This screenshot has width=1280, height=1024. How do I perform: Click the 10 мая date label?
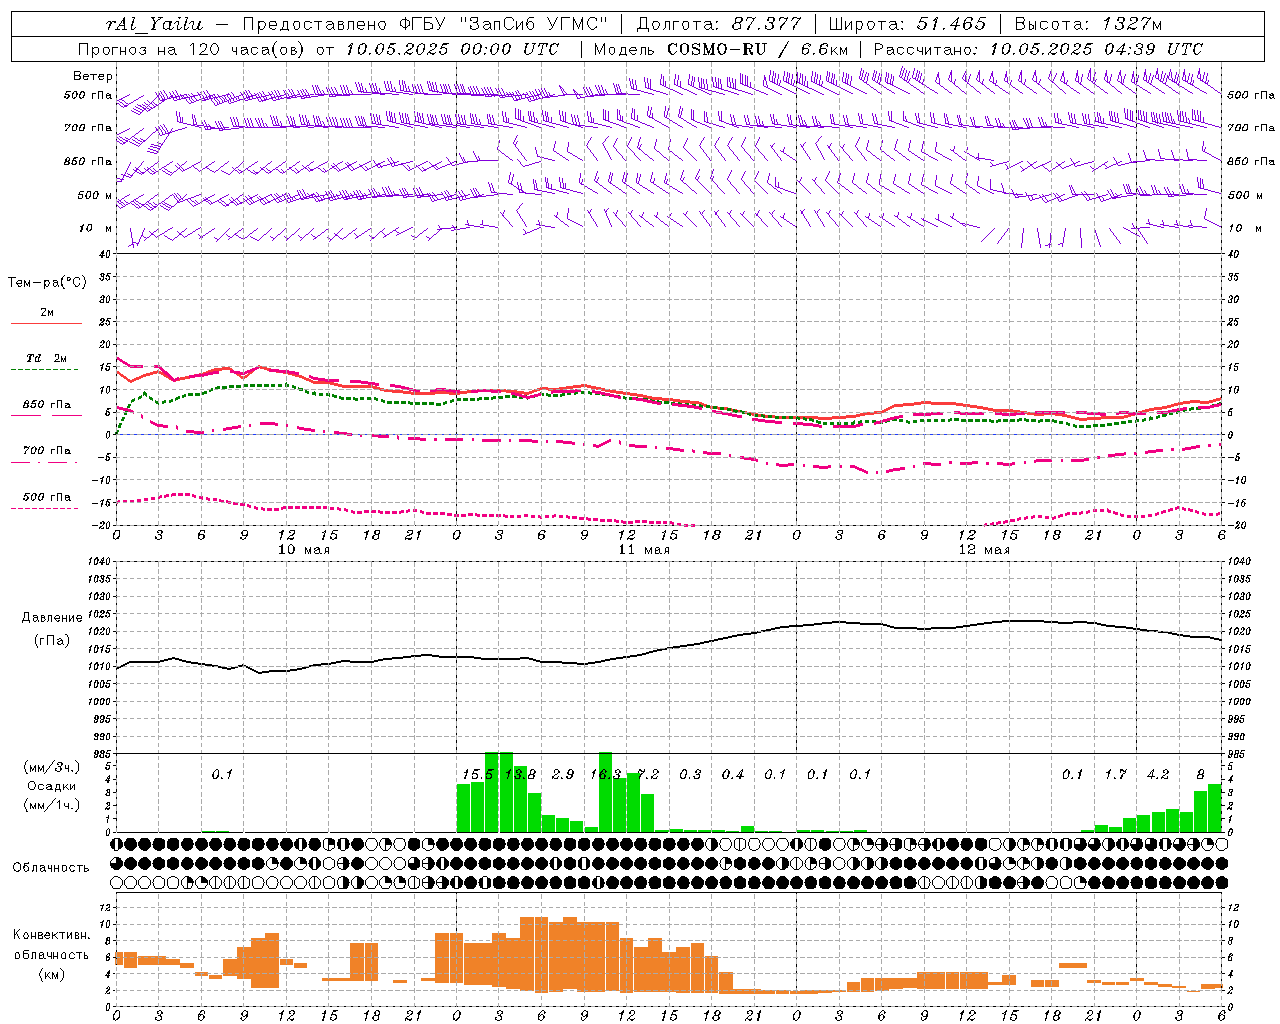(304, 550)
